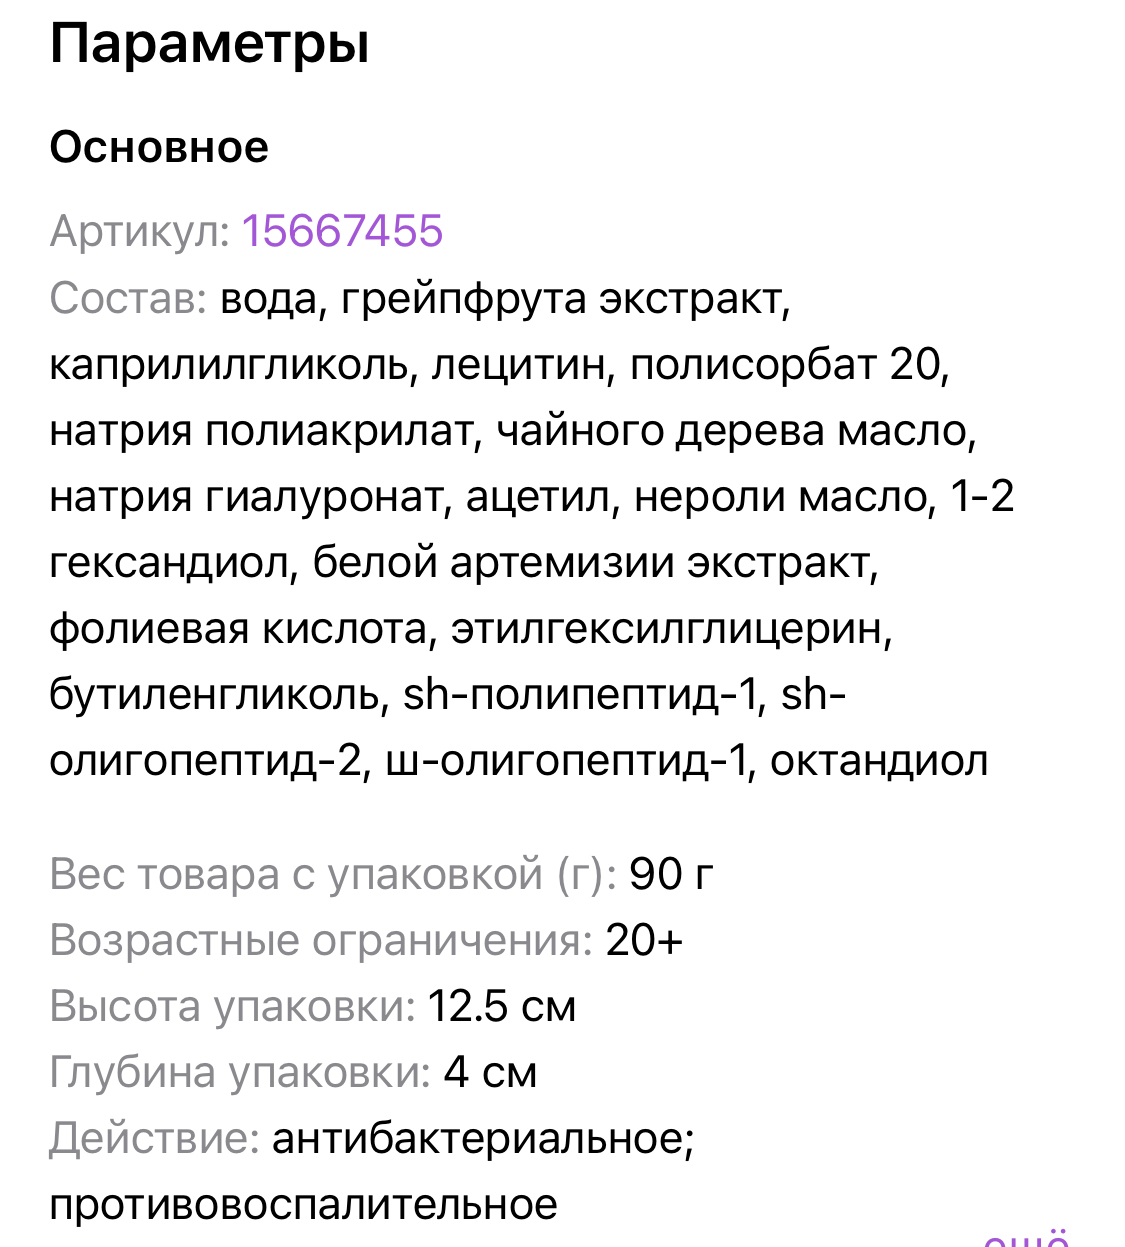
Task: Click the 'Вес товара с упаковкой (г):' label
Action: click(333, 874)
